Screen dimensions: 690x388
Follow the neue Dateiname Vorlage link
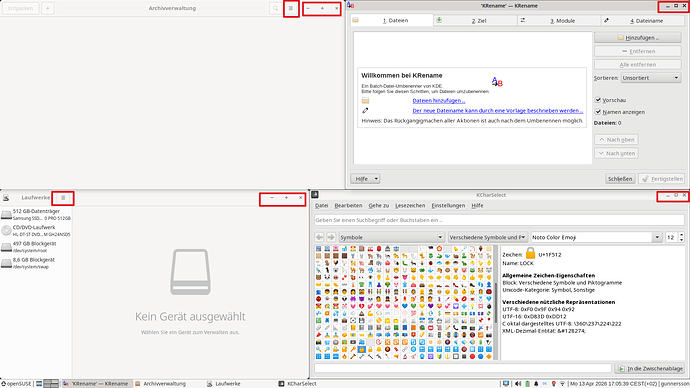coord(498,110)
